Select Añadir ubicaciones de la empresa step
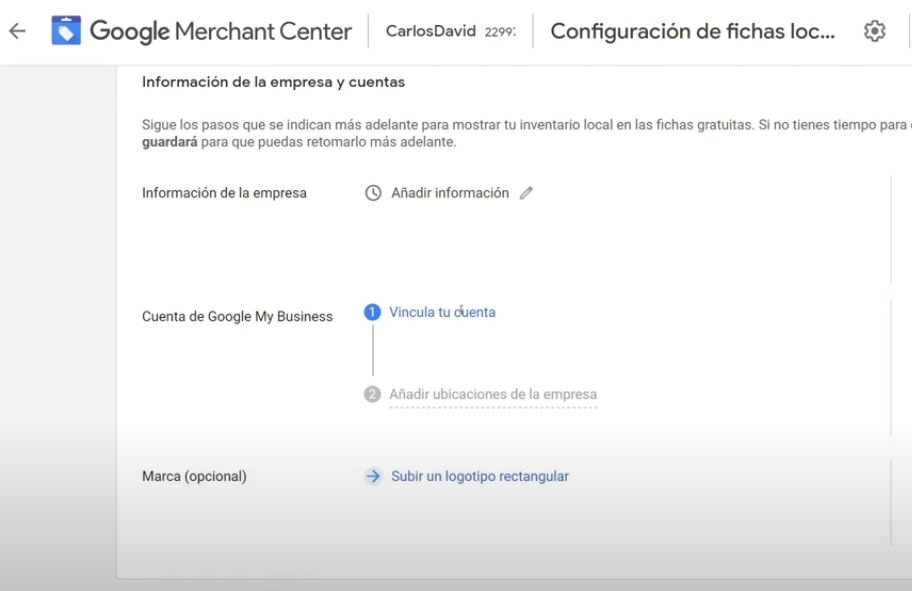The image size is (912, 591). point(492,394)
